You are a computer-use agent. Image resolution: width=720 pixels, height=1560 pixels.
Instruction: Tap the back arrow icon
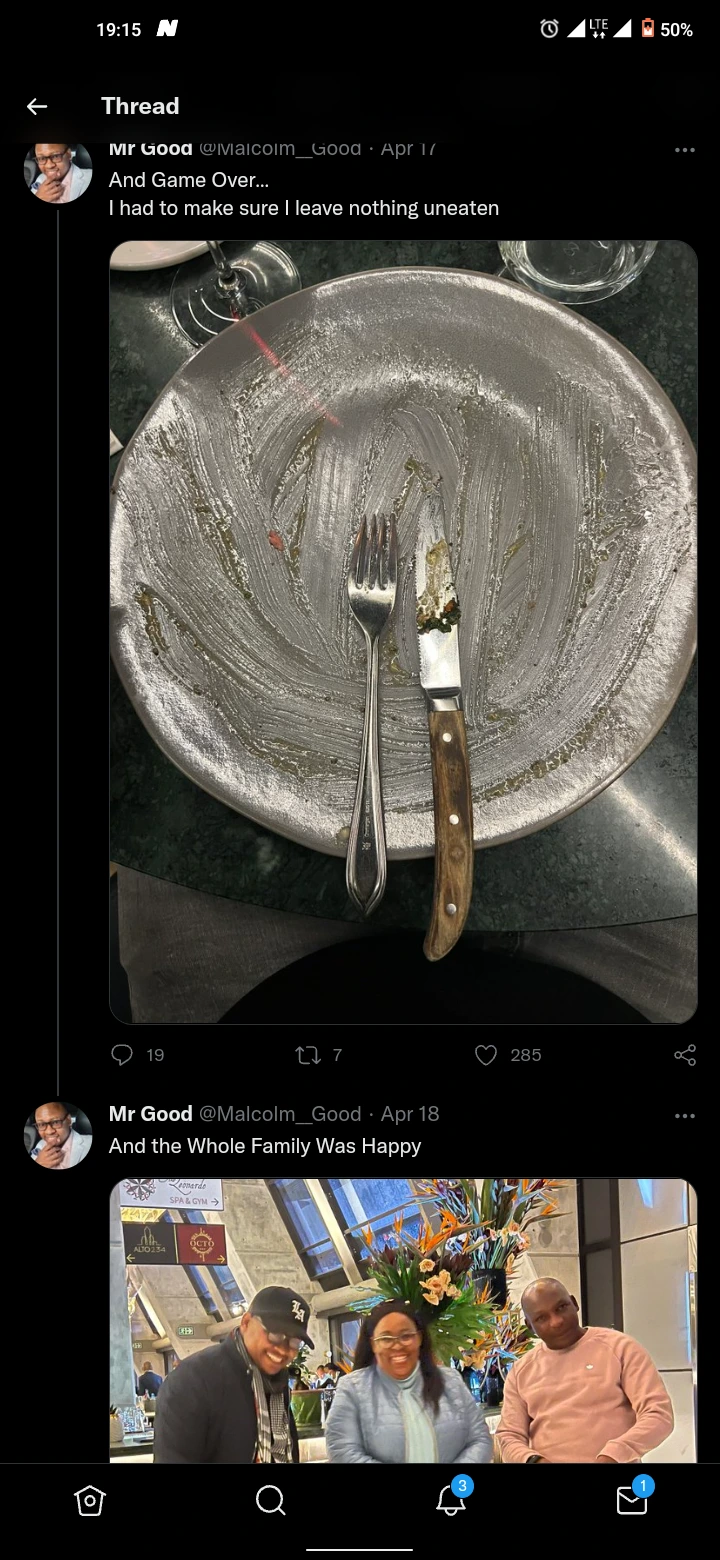coord(37,106)
